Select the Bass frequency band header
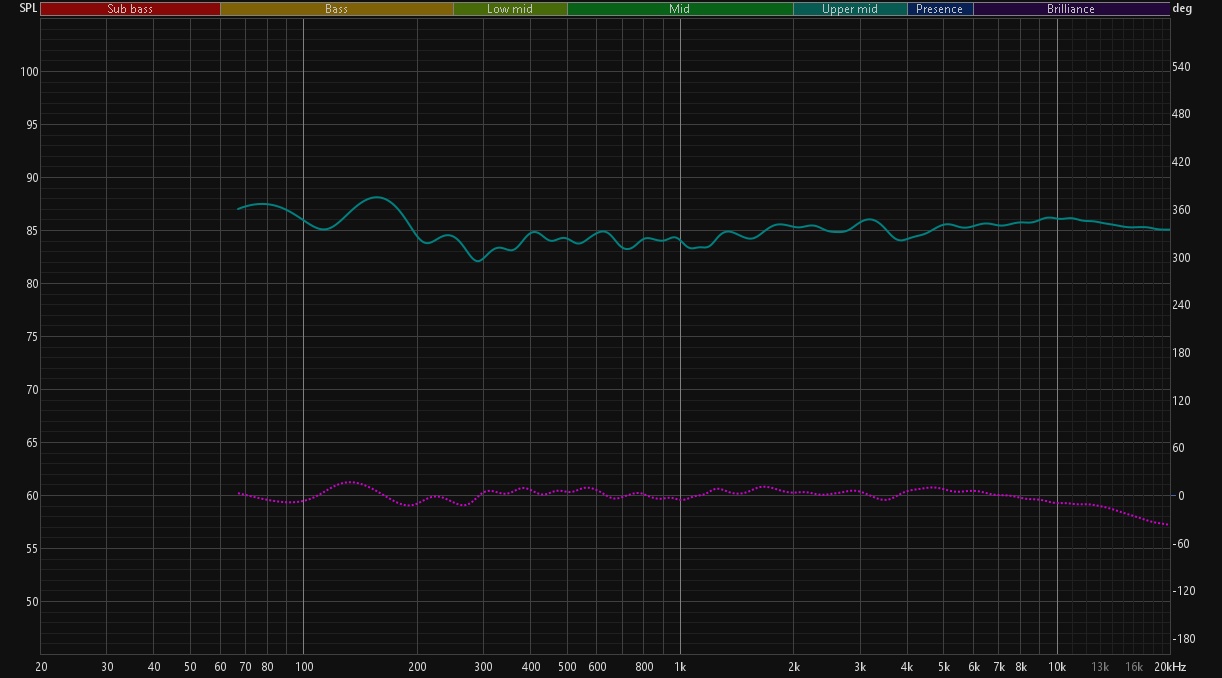 pyautogui.click(x=336, y=9)
